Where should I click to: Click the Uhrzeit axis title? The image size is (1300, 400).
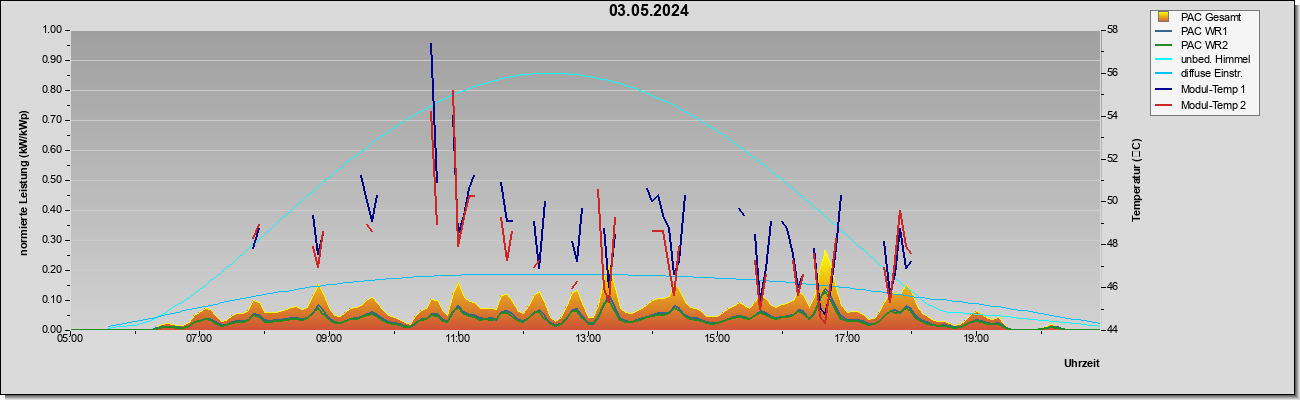[1082, 364]
